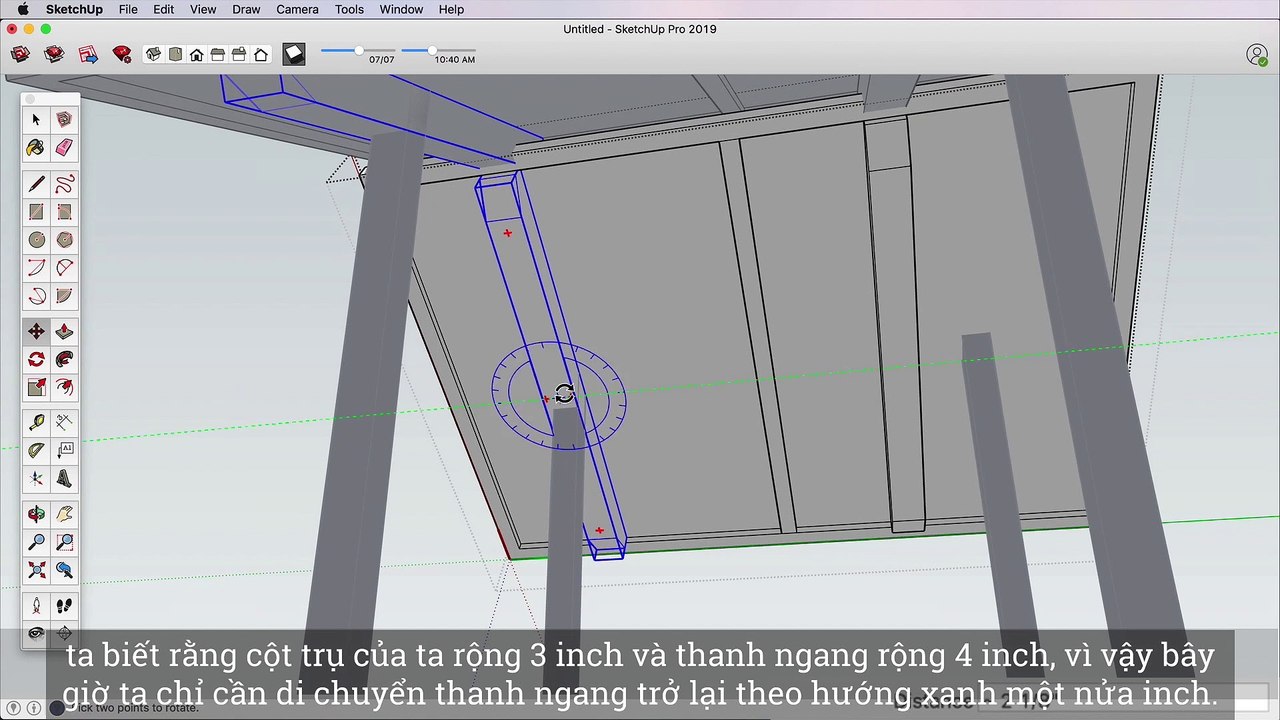This screenshot has height=720, width=1280.
Task: Switch to Front view
Action: [196, 54]
